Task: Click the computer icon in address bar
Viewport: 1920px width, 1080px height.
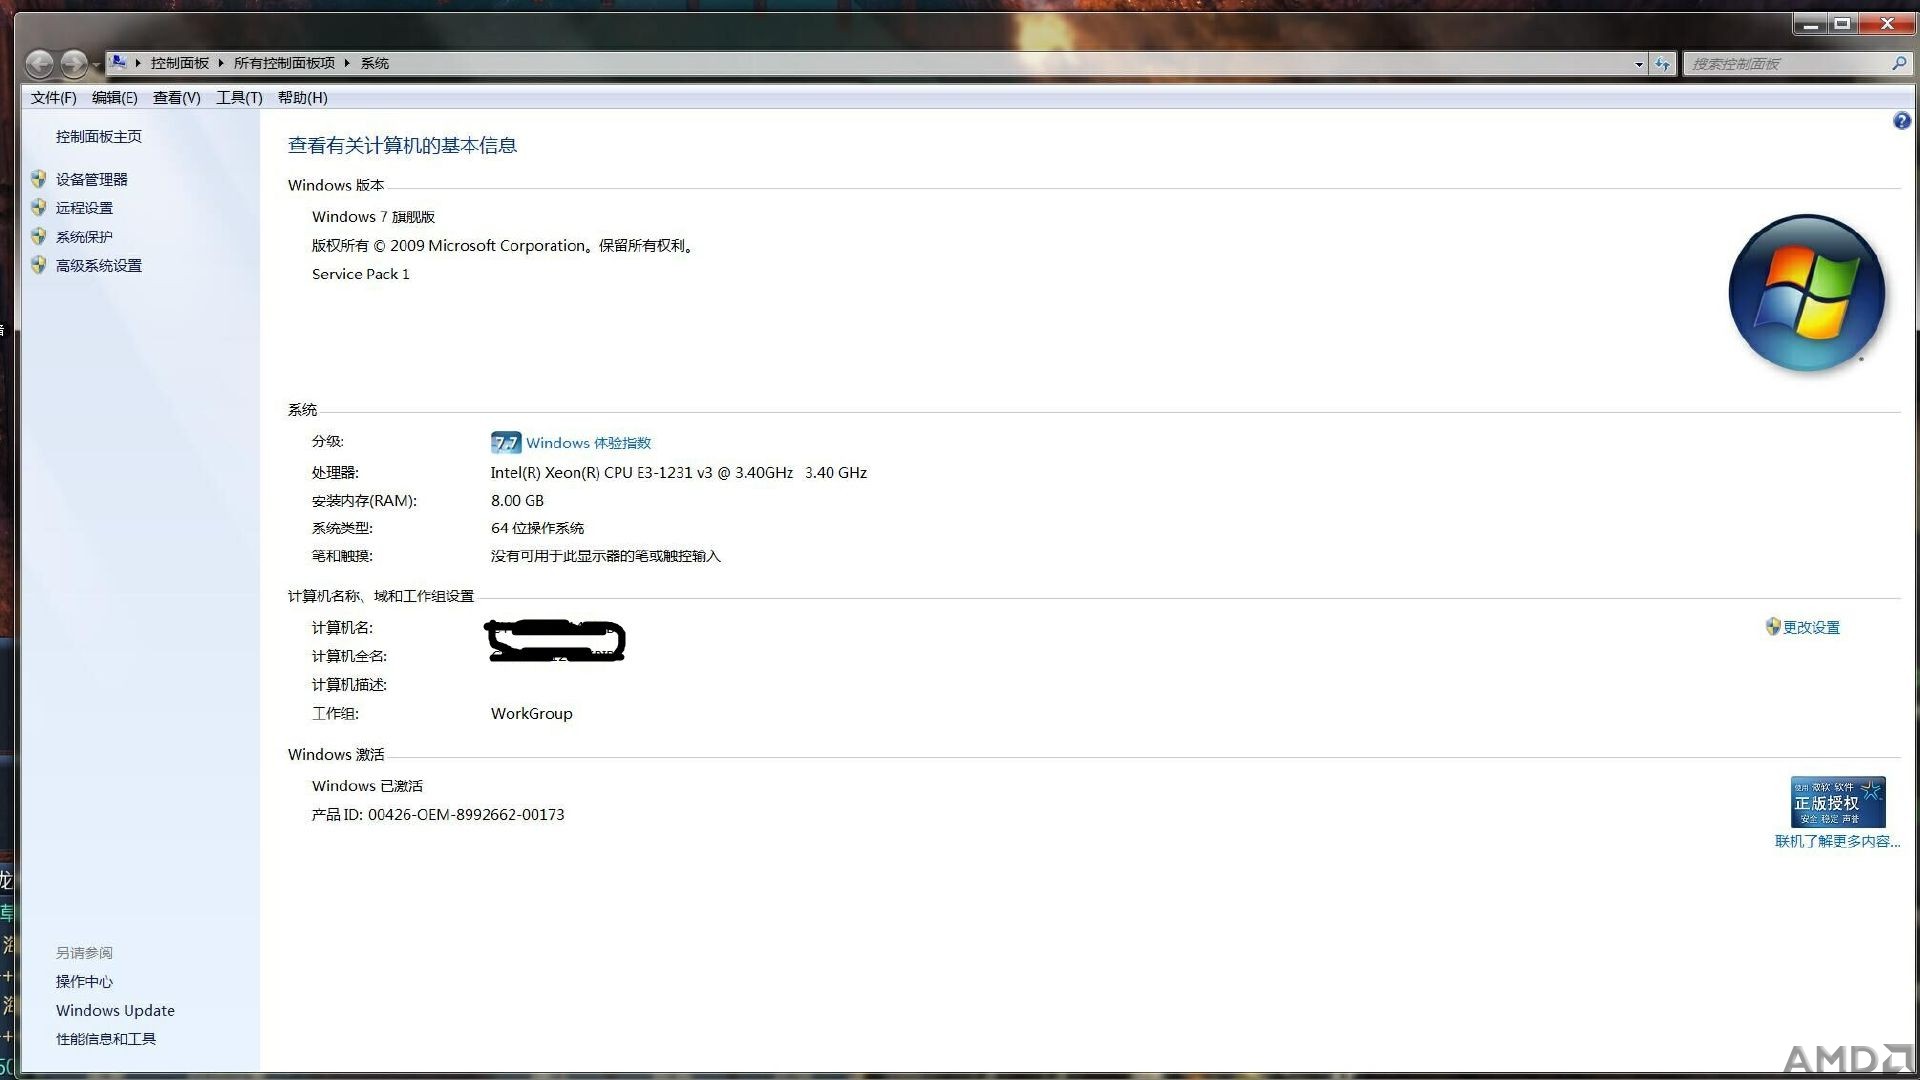Action: [118, 63]
